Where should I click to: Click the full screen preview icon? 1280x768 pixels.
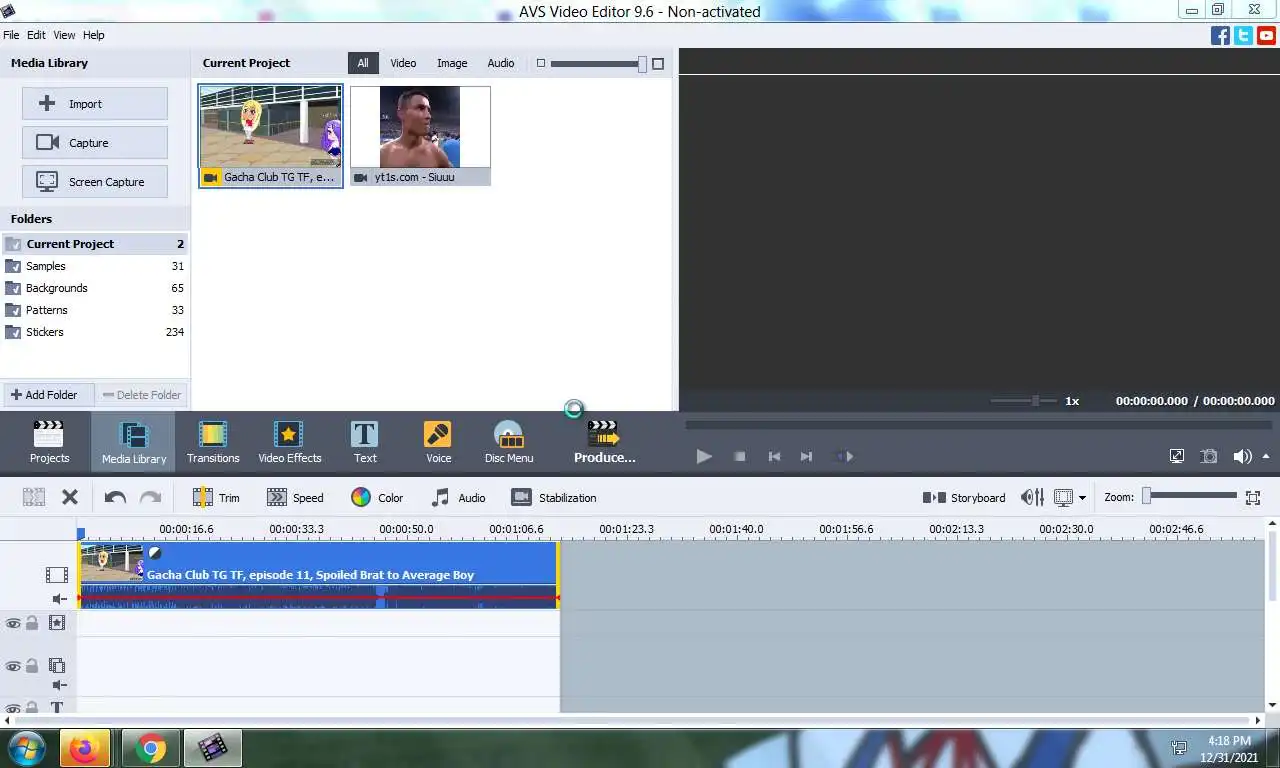(1177, 456)
